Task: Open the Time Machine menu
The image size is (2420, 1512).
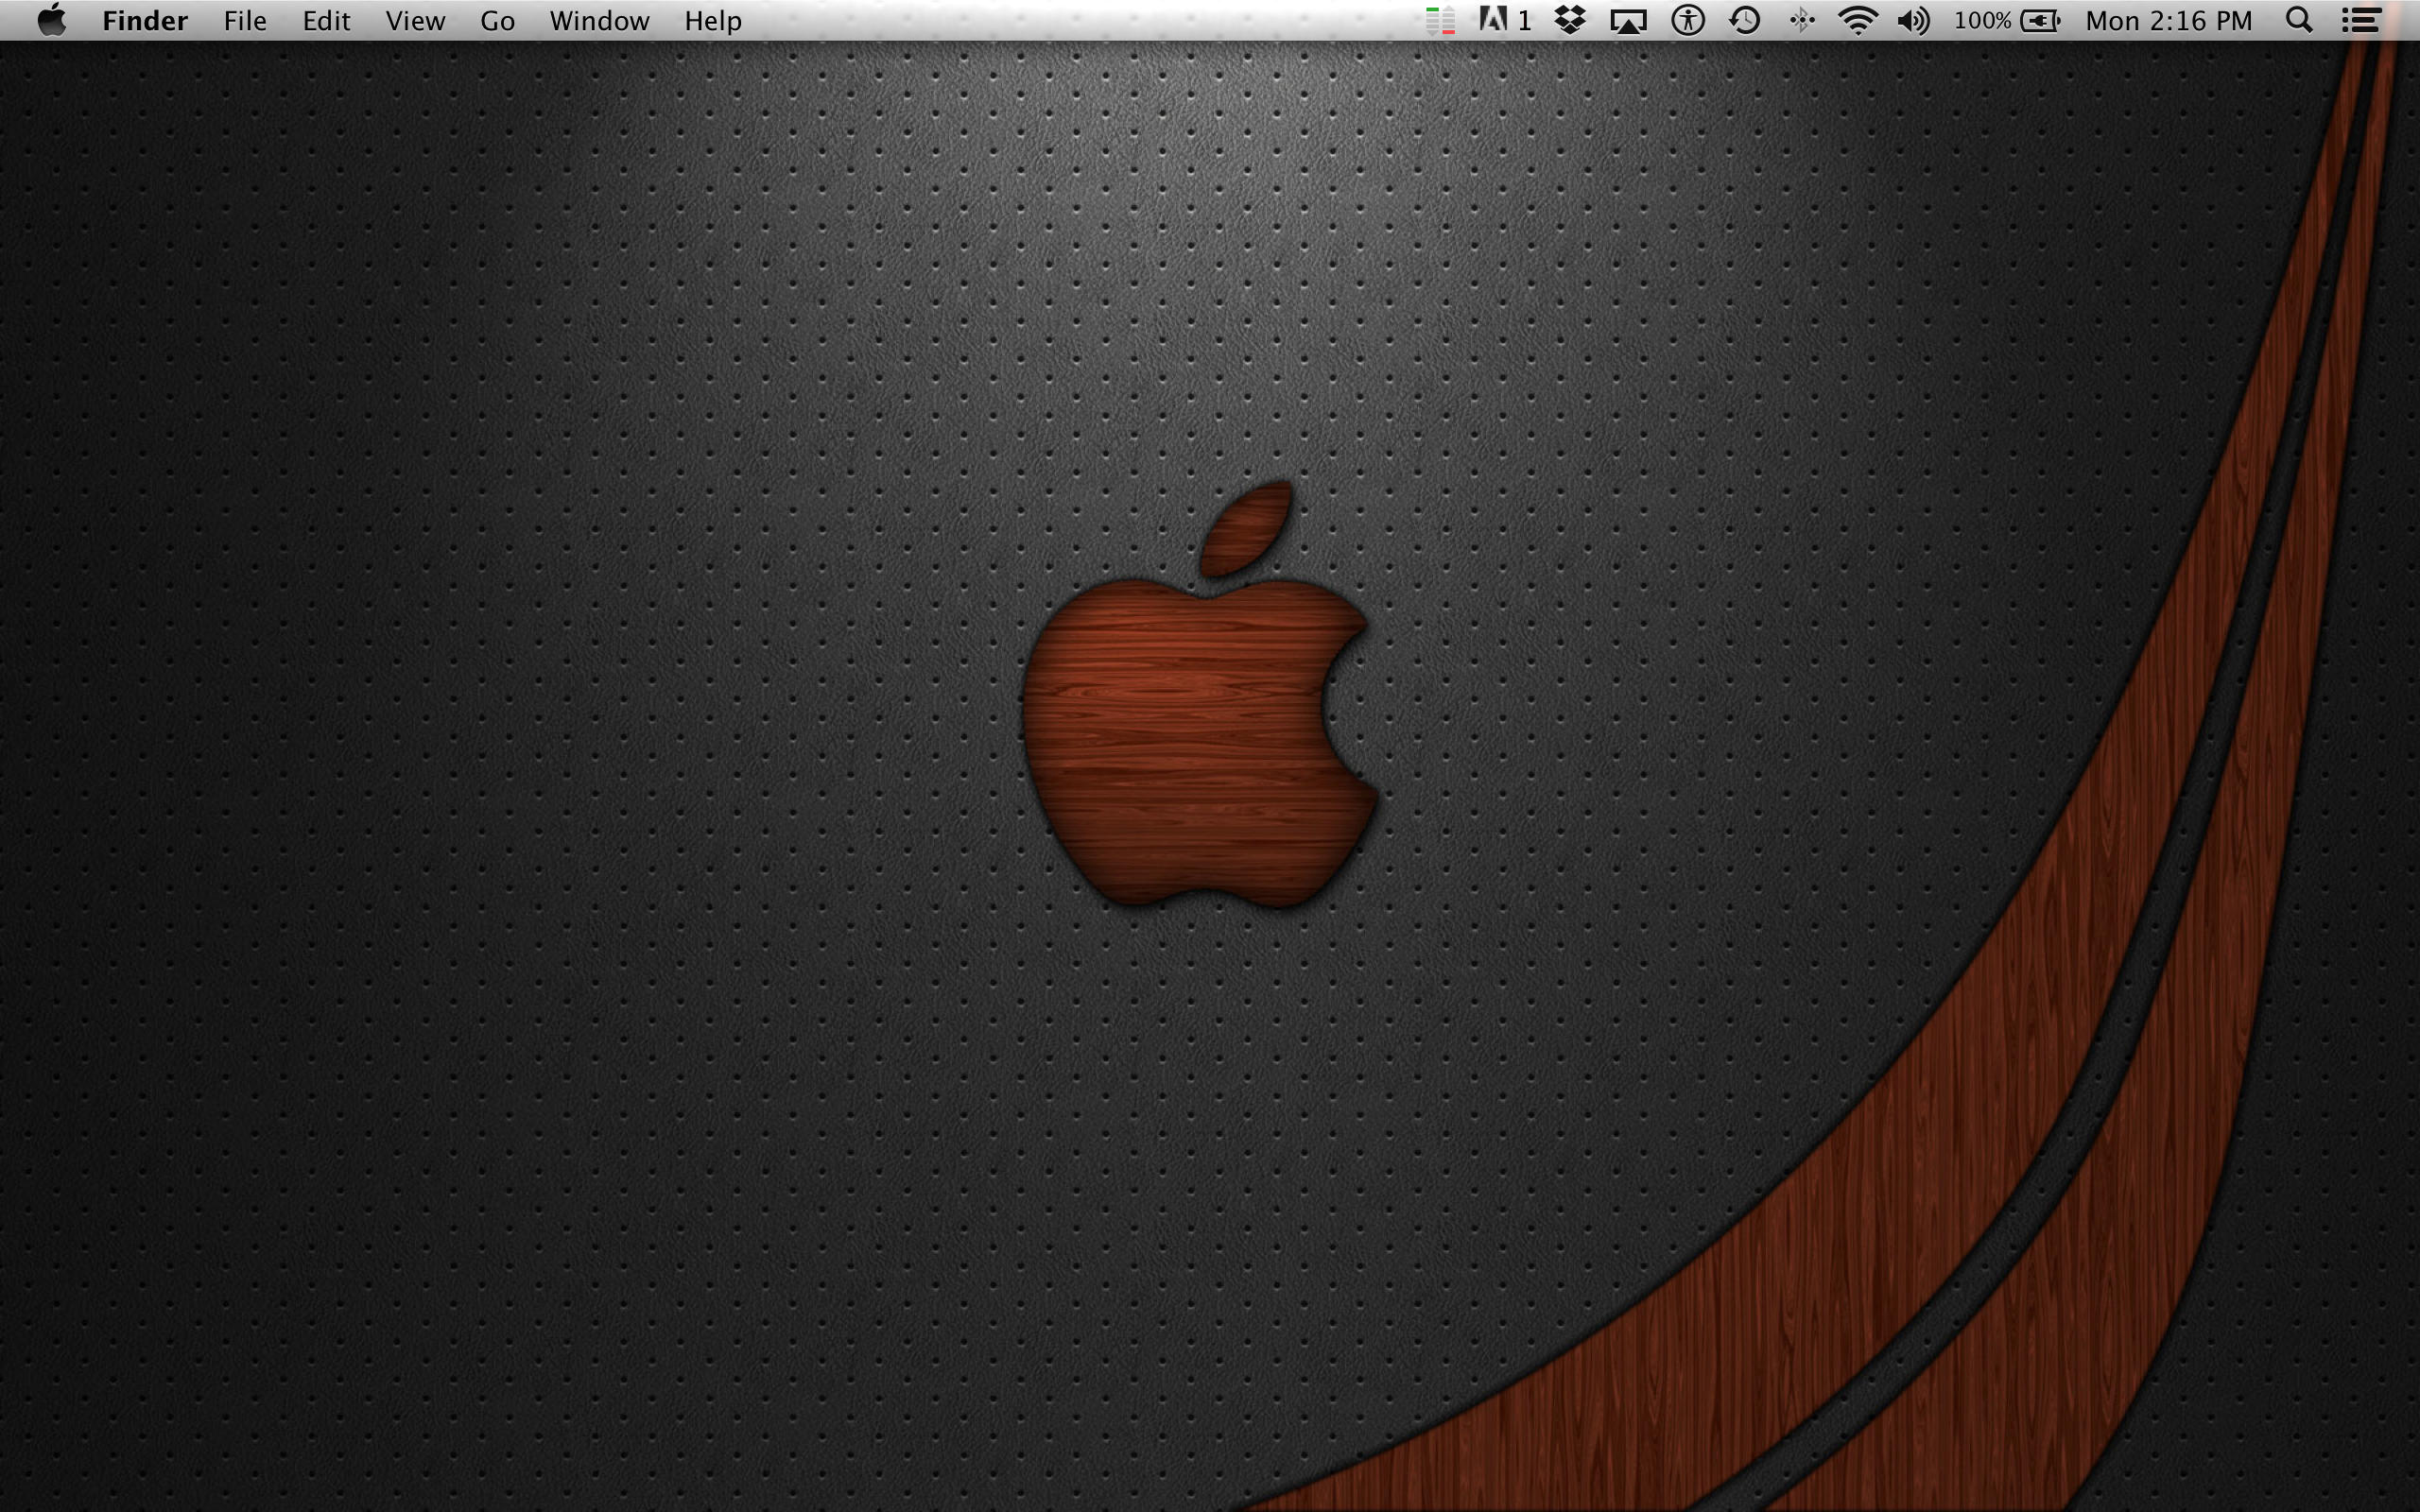Action: 1745,20
